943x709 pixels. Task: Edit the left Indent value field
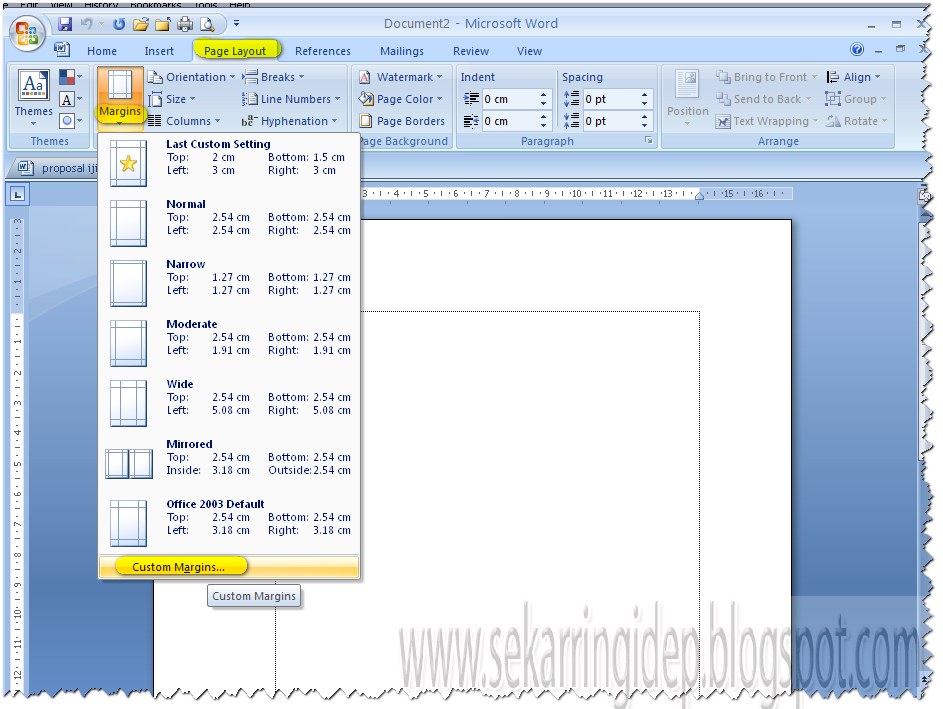[509, 99]
